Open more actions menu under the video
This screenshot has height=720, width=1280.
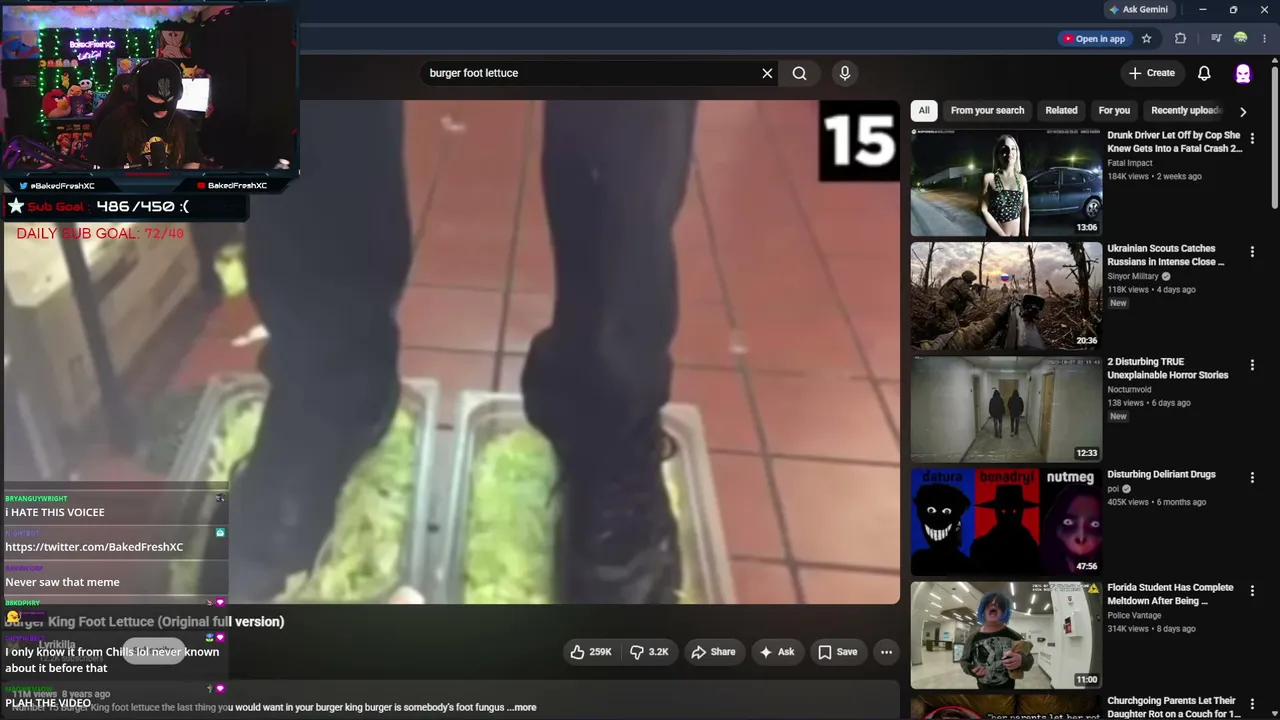pos(886,652)
